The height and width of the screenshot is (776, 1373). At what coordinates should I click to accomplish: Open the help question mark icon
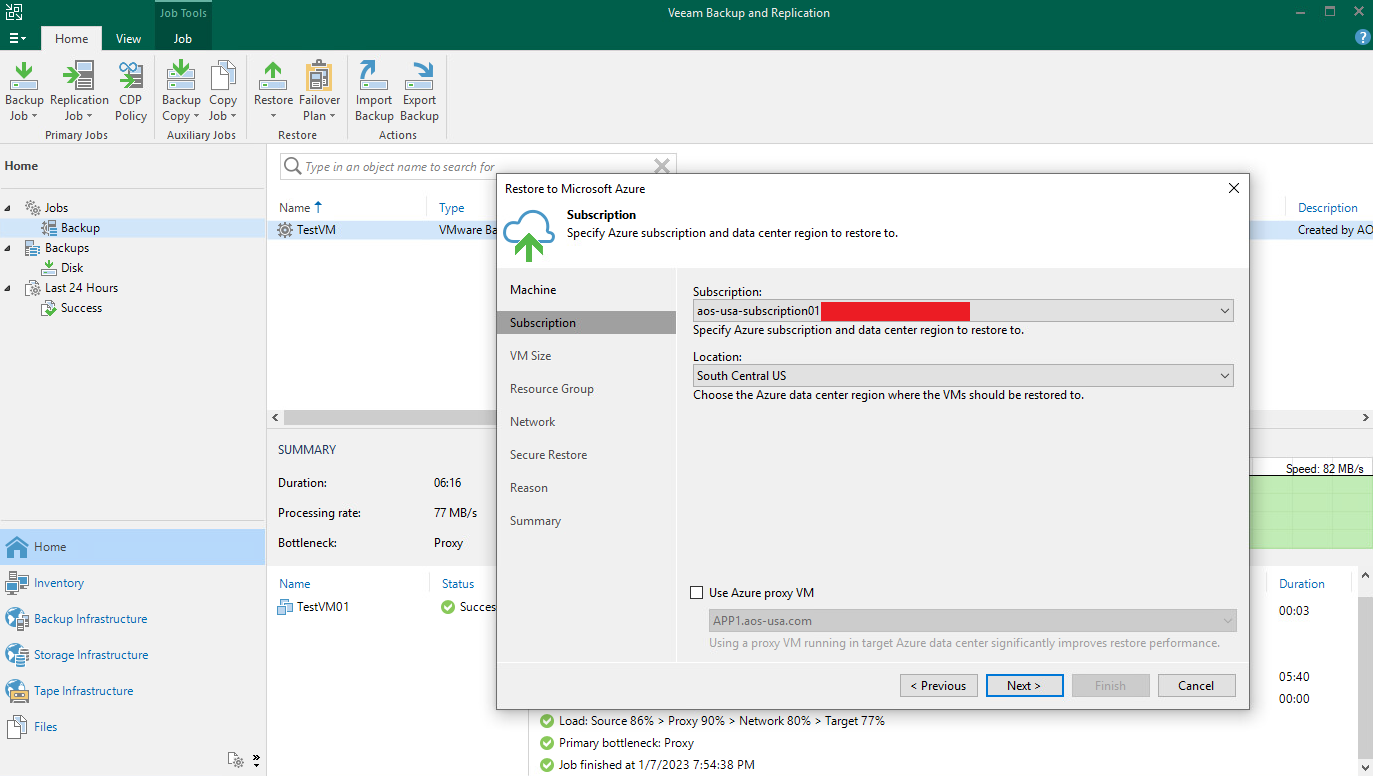coord(1362,37)
